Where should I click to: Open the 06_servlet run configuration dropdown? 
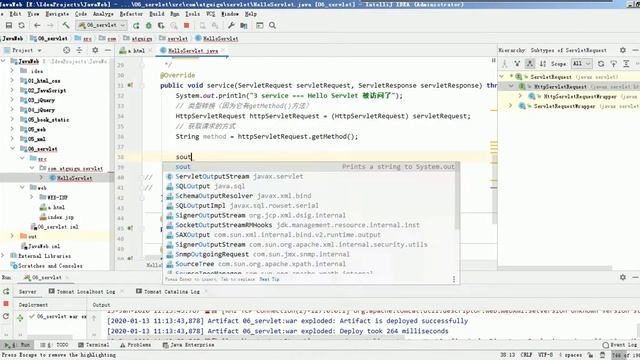click(x=102, y=25)
